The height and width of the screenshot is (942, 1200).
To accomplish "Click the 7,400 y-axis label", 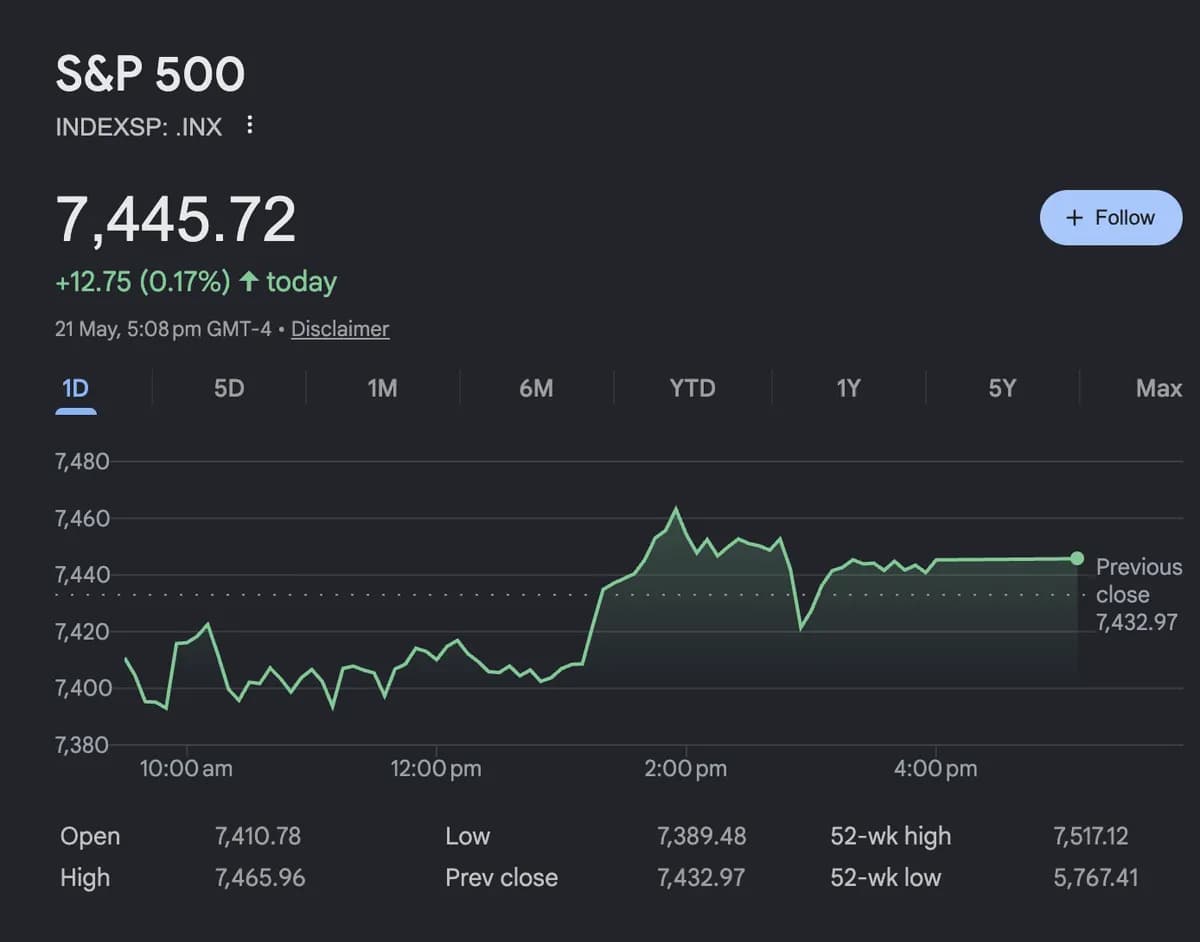I will [82, 688].
